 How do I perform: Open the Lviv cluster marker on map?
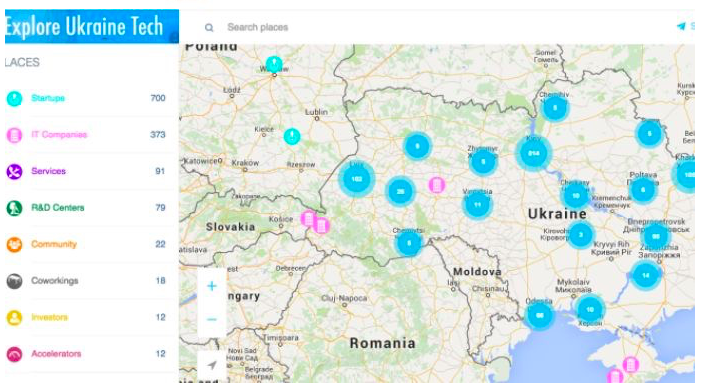pos(356,179)
